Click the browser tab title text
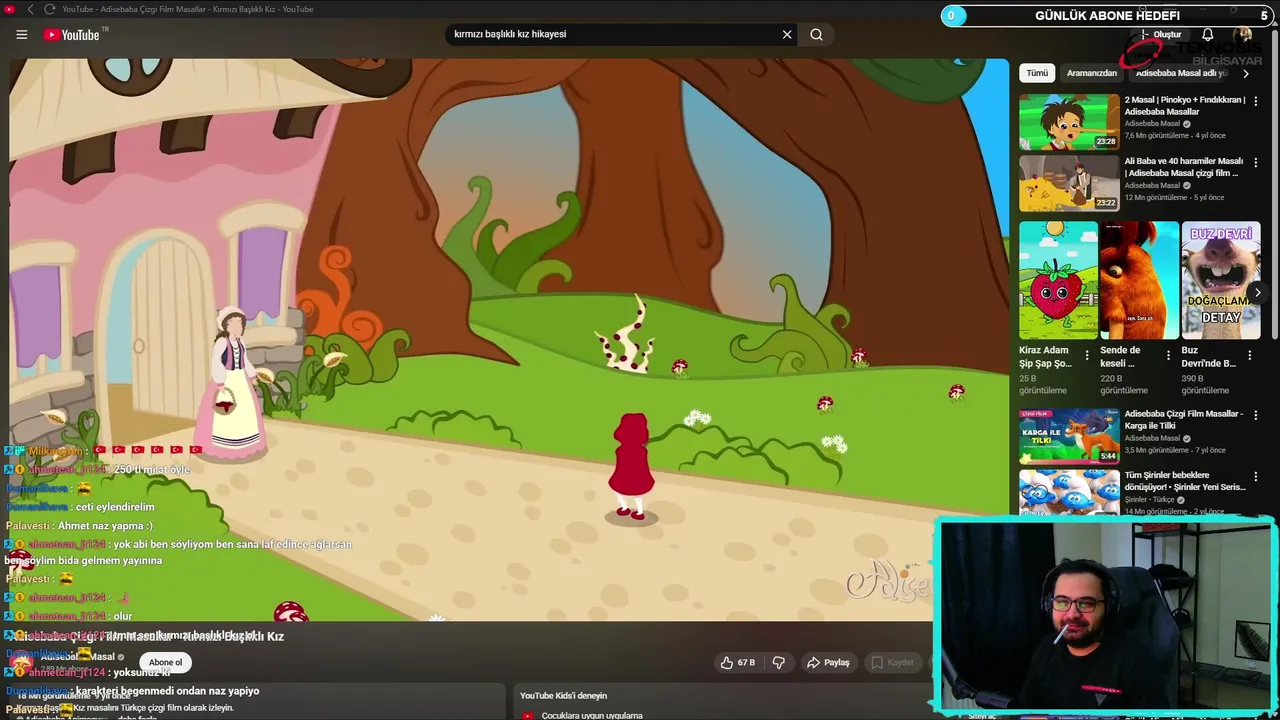This screenshot has height=720, width=1280. click(x=187, y=9)
